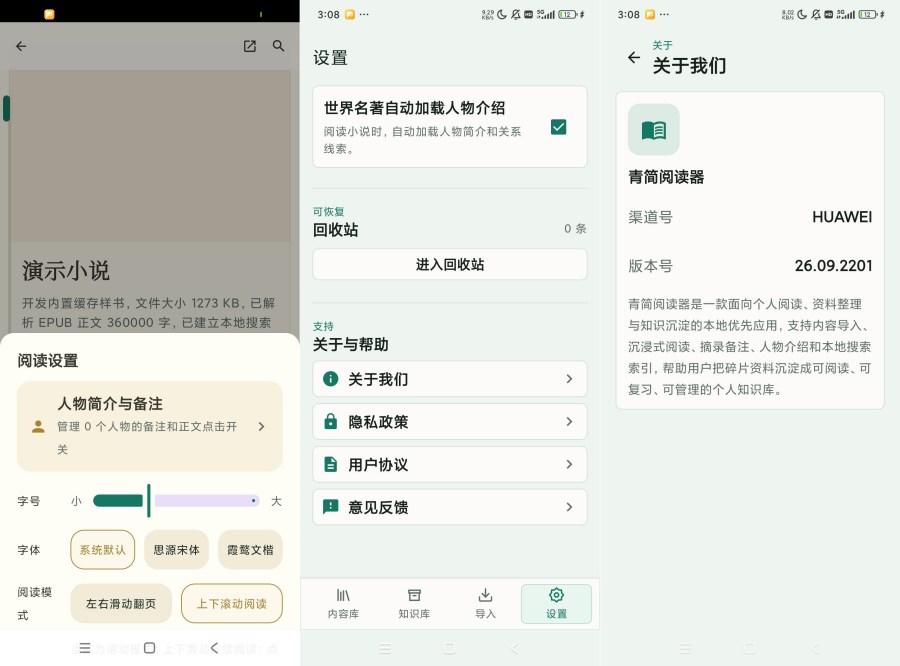
Task: Tap the 阅读设置 heading
Action: [48, 361]
